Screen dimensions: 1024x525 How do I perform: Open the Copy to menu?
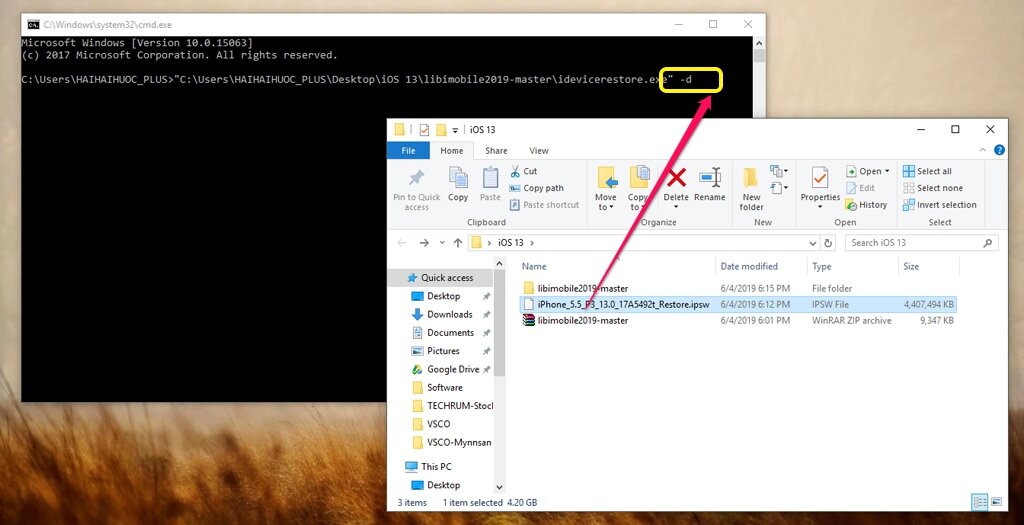638,189
